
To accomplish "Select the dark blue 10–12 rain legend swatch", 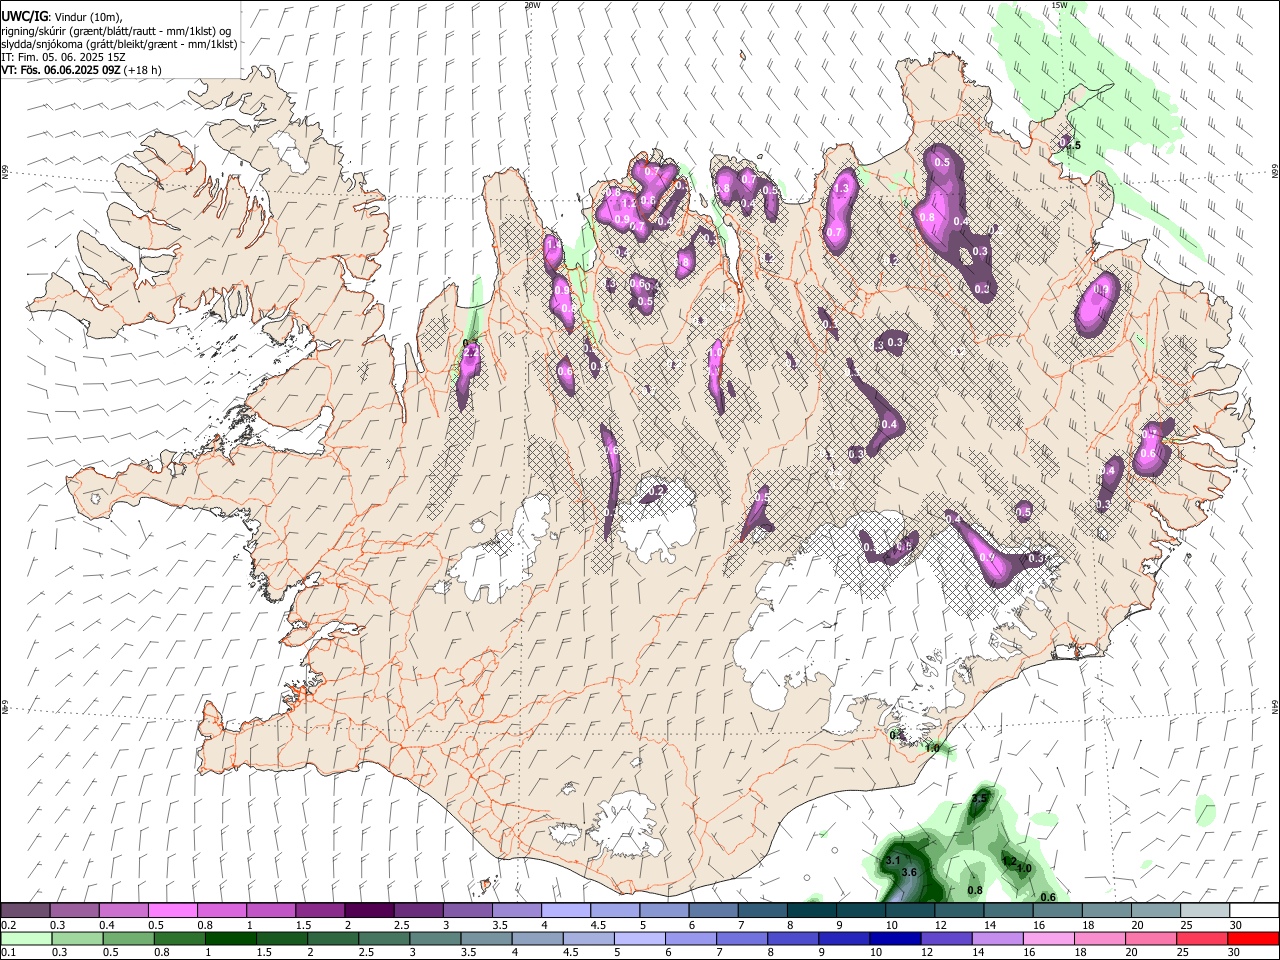I will 895,938.
